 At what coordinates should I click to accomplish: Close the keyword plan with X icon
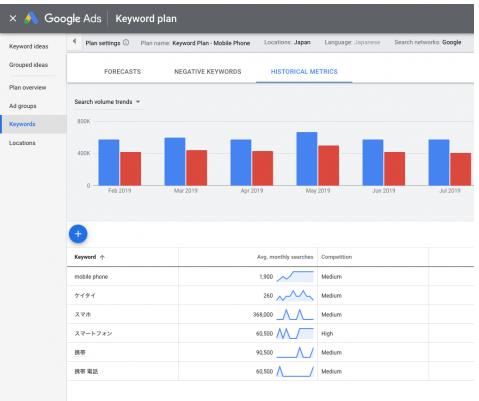click(x=13, y=18)
